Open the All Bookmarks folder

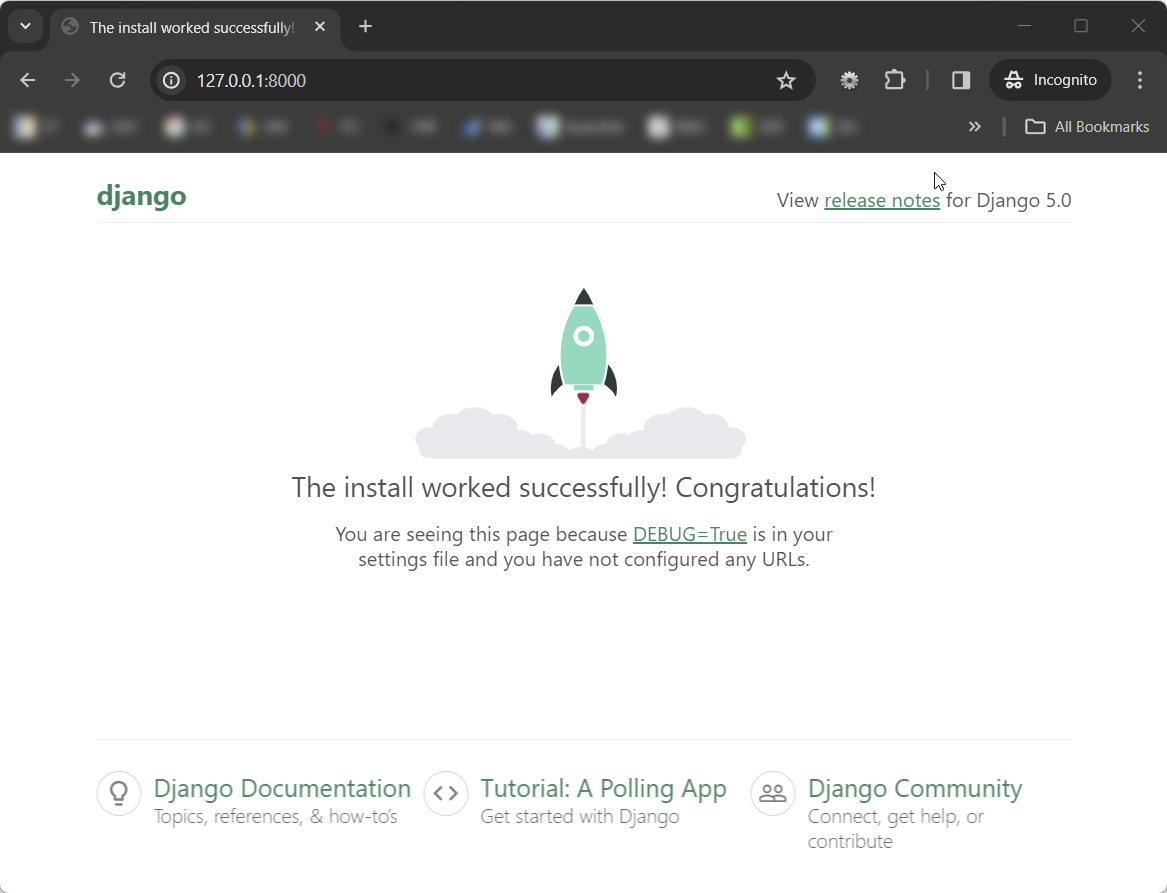click(1087, 126)
